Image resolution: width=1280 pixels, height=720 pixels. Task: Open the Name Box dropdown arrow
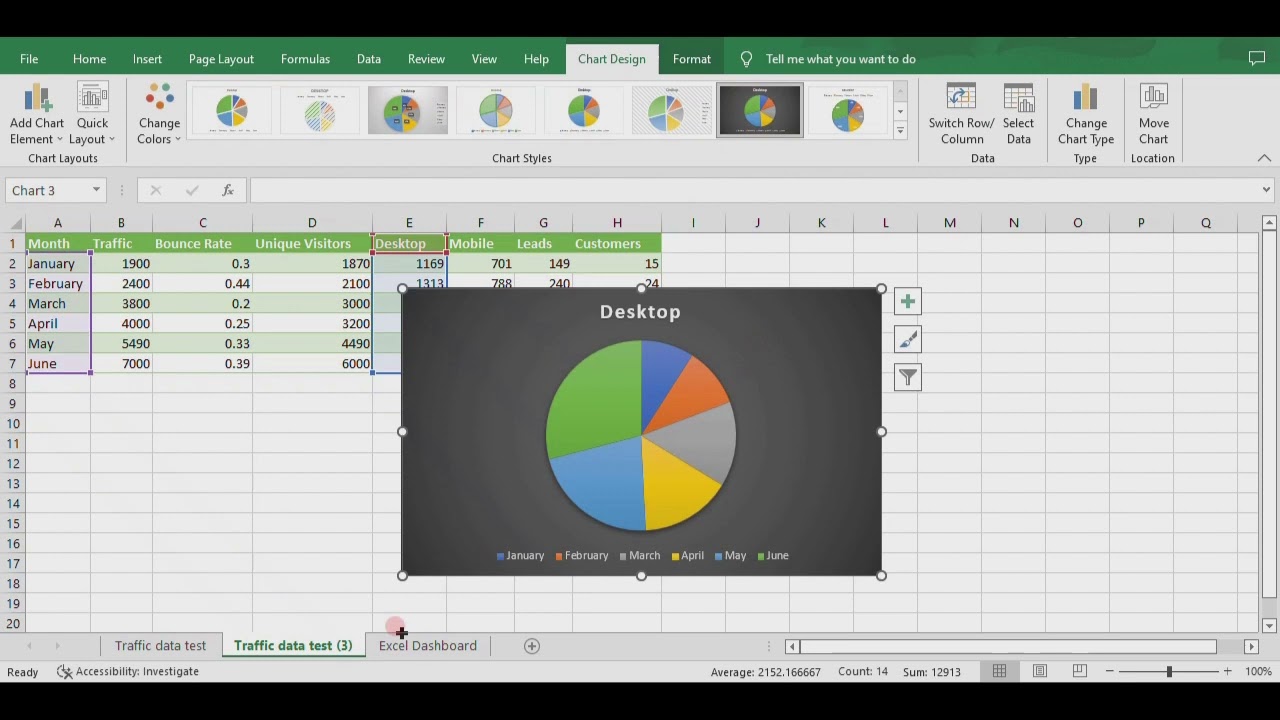point(96,190)
